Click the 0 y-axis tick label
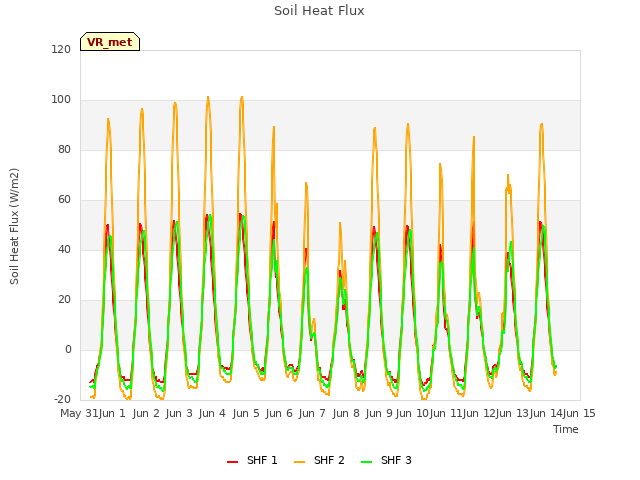 [68, 349]
